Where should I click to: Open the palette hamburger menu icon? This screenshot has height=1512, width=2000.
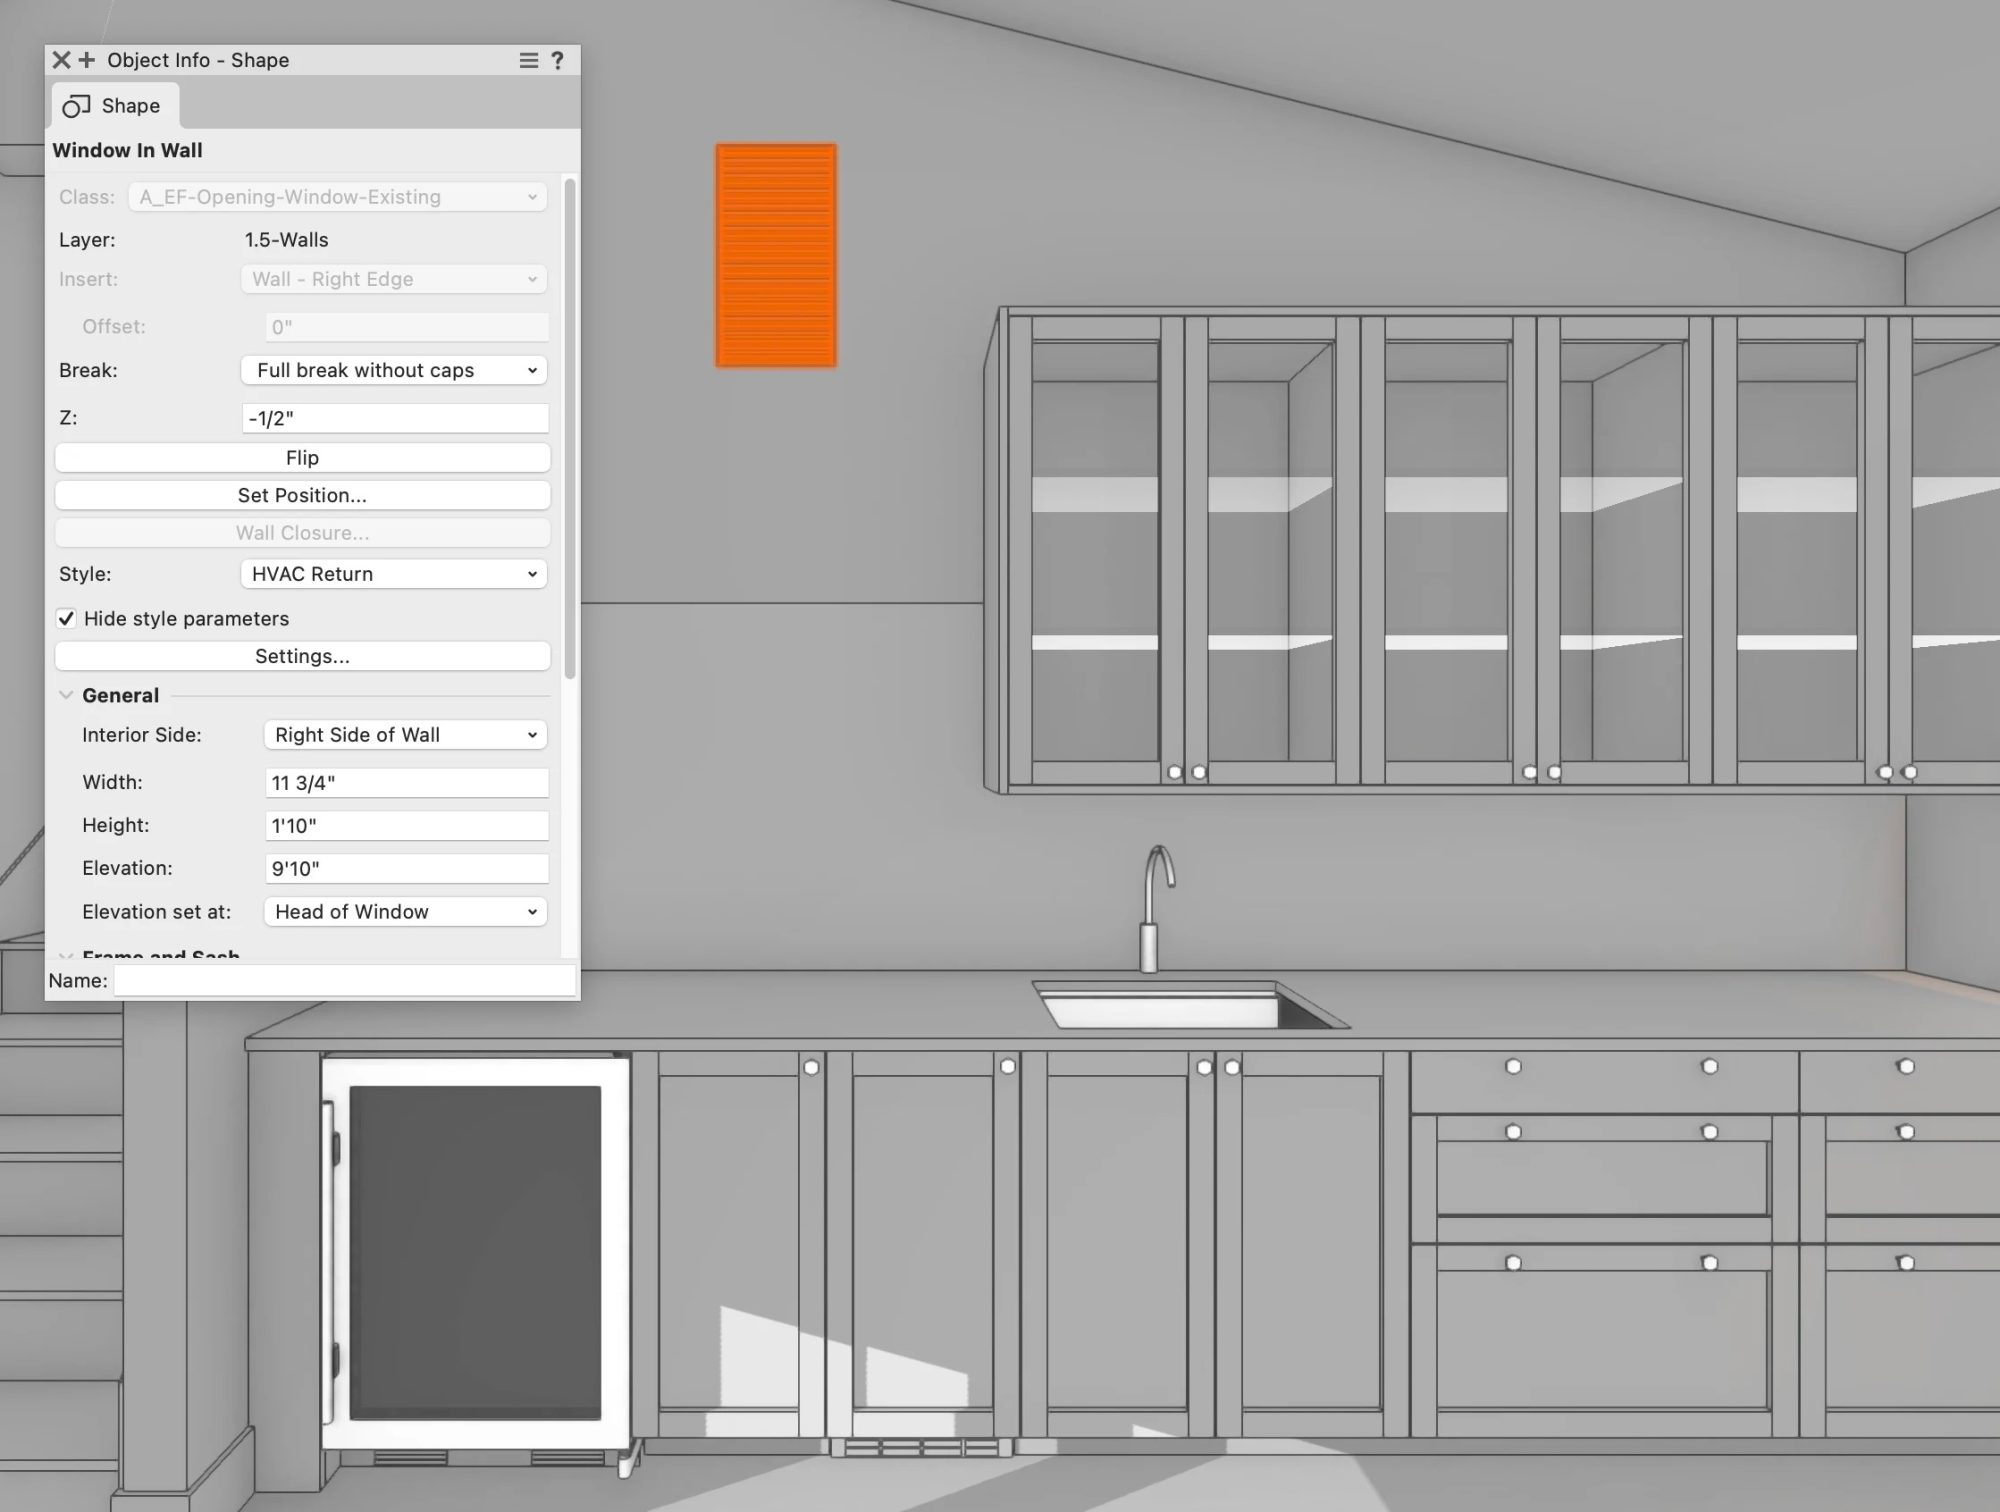(529, 60)
